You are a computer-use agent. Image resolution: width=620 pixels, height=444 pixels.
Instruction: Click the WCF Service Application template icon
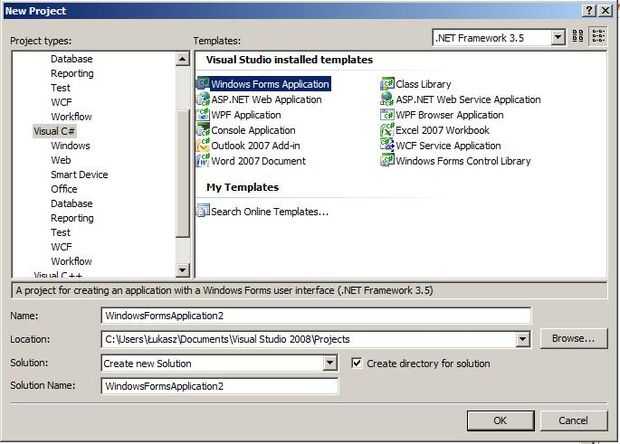click(x=388, y=145)
